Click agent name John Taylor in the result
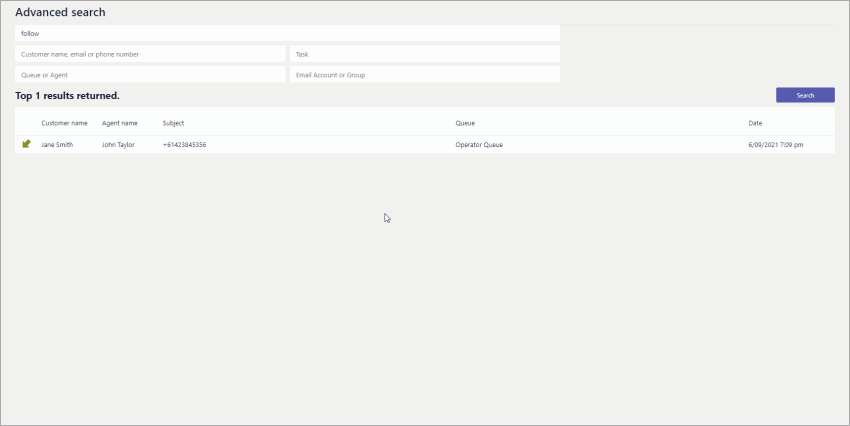Screen dimensions: 850x426 (x=118, y=145)
